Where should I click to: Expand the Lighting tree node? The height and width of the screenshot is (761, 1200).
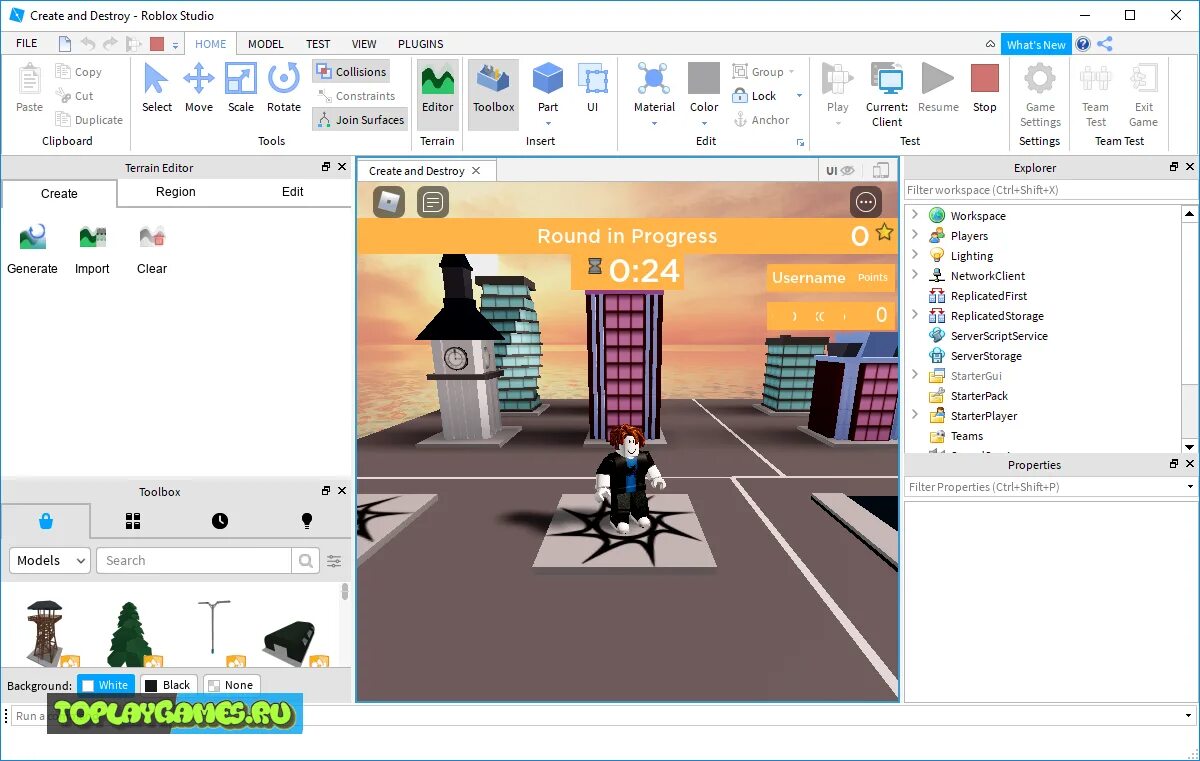coord(915,255)
